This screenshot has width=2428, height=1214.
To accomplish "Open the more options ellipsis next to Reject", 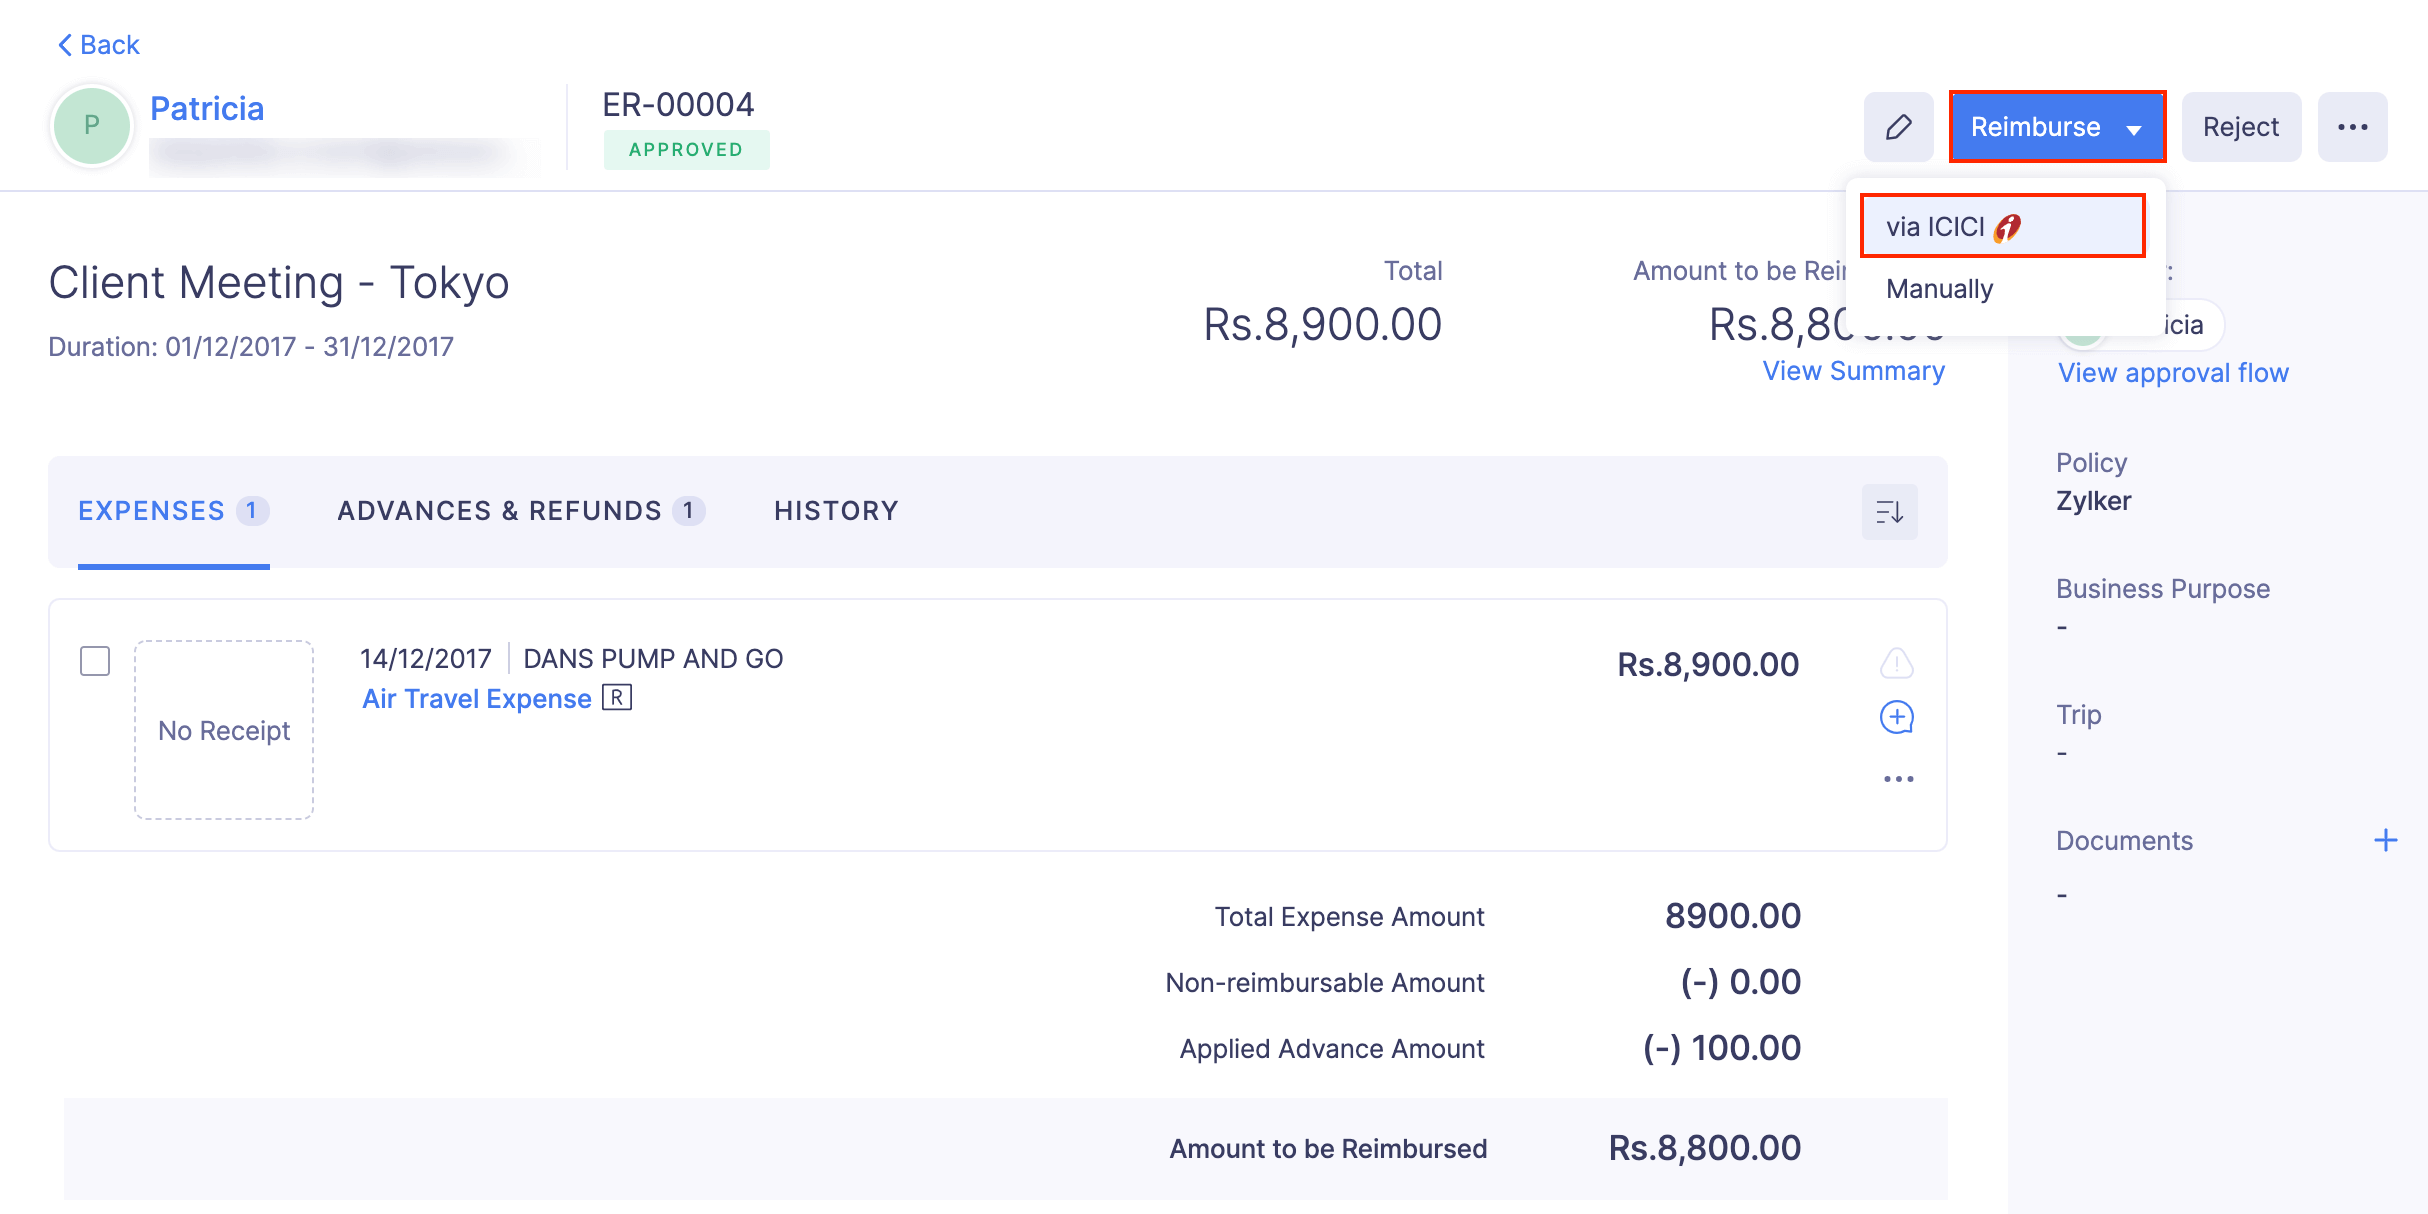I will [2352, 126].
